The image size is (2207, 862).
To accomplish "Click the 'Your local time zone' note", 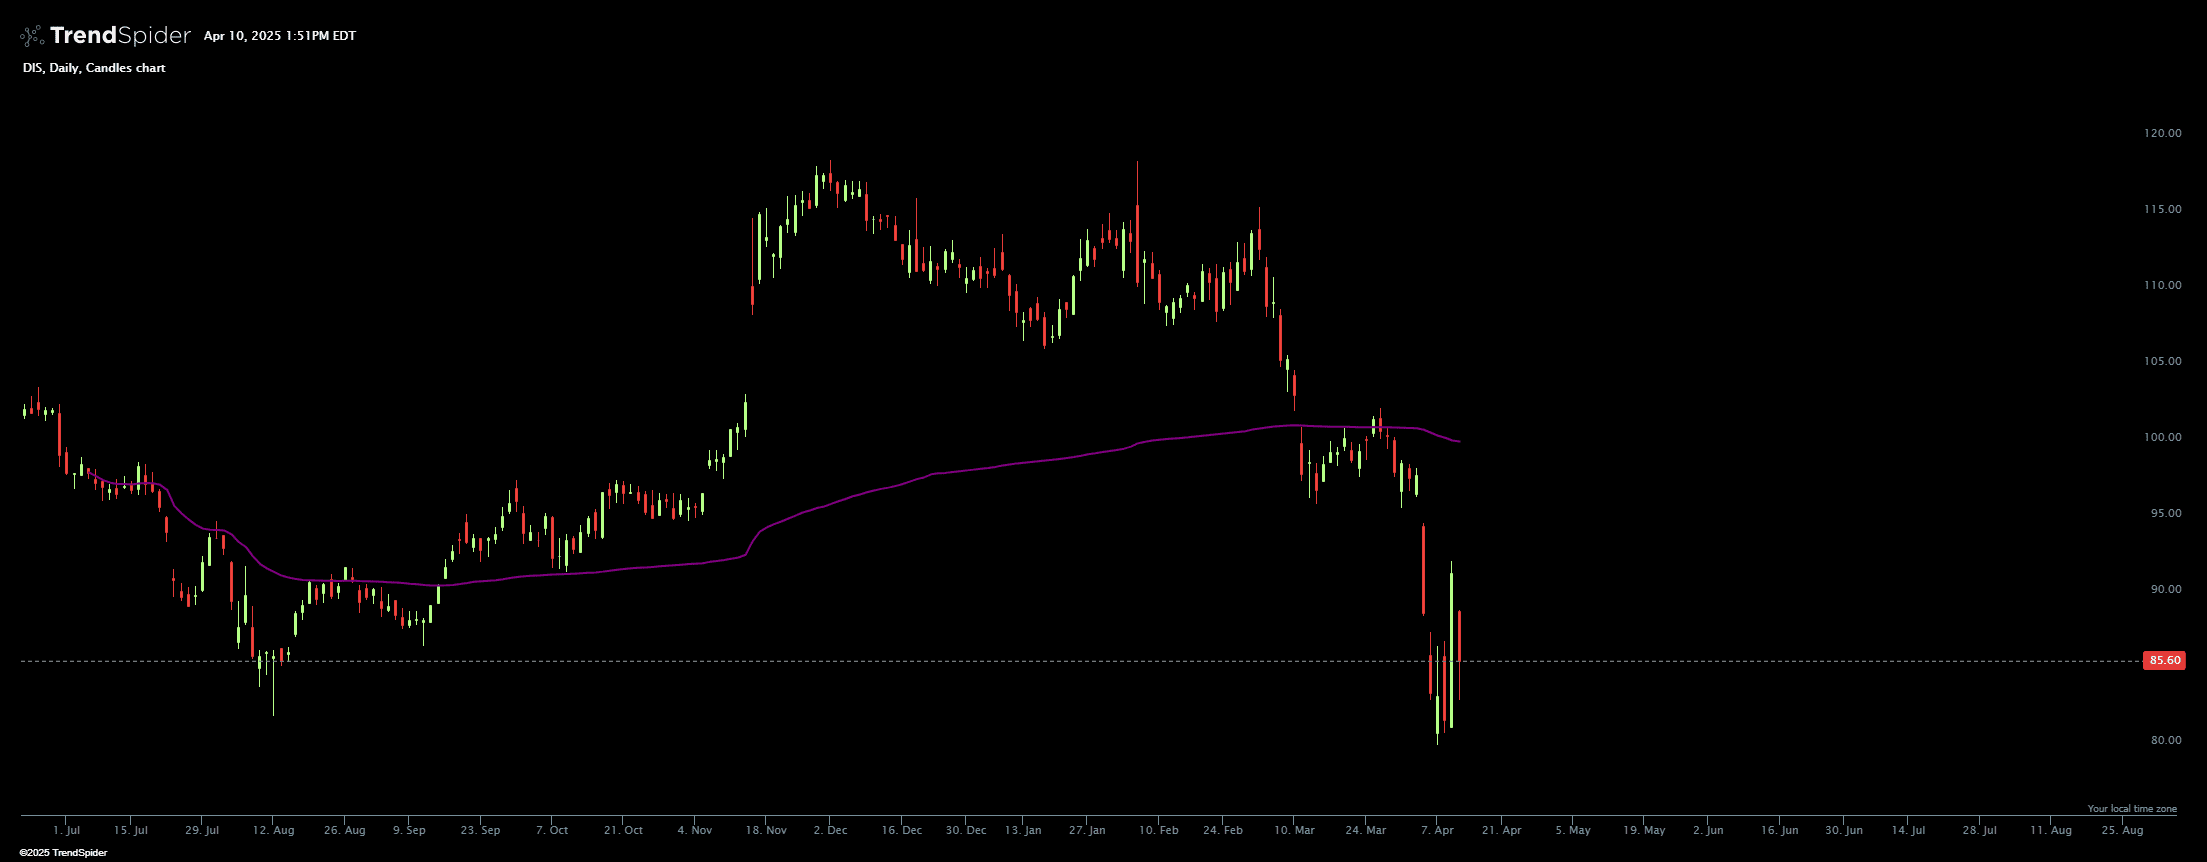I will click(2132, 808).
